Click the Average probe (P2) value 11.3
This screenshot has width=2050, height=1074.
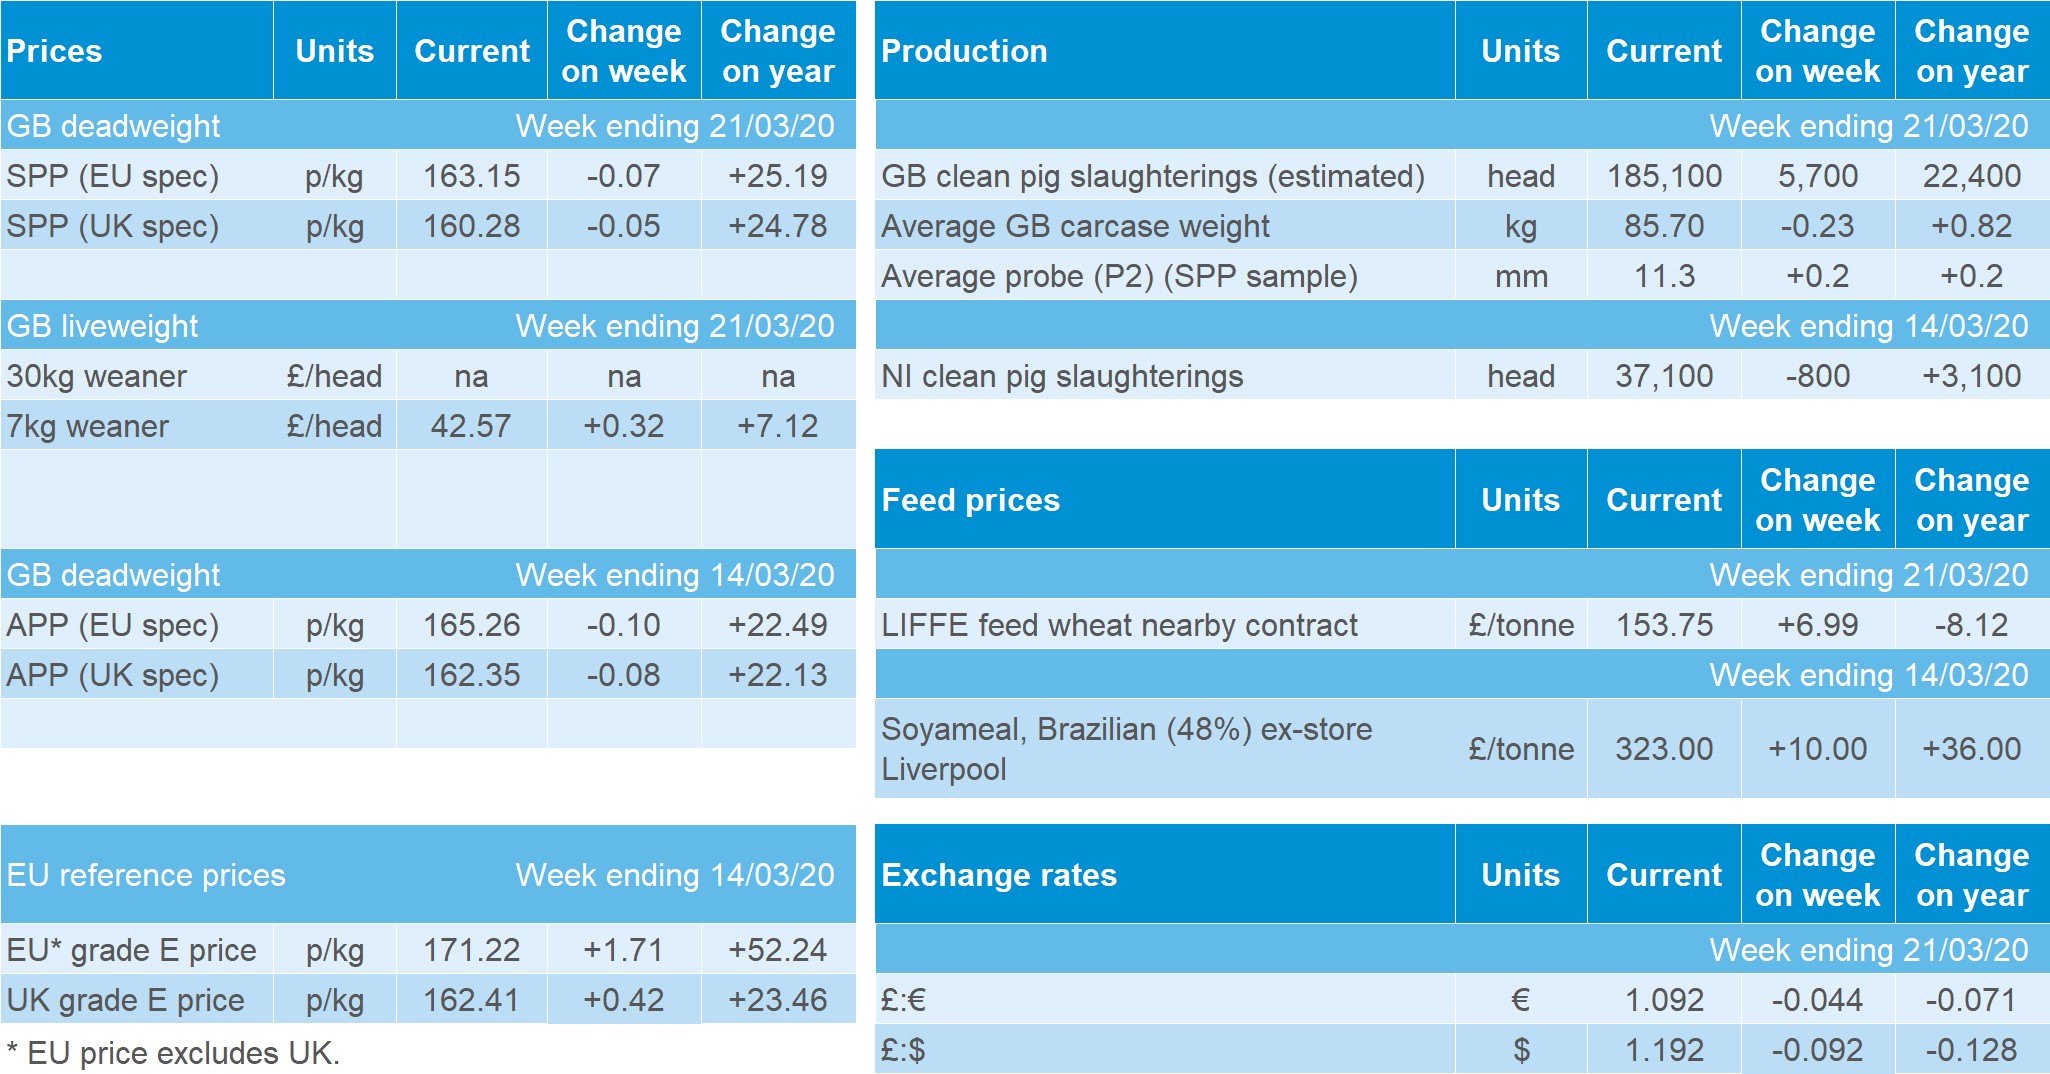point(1664,276)
